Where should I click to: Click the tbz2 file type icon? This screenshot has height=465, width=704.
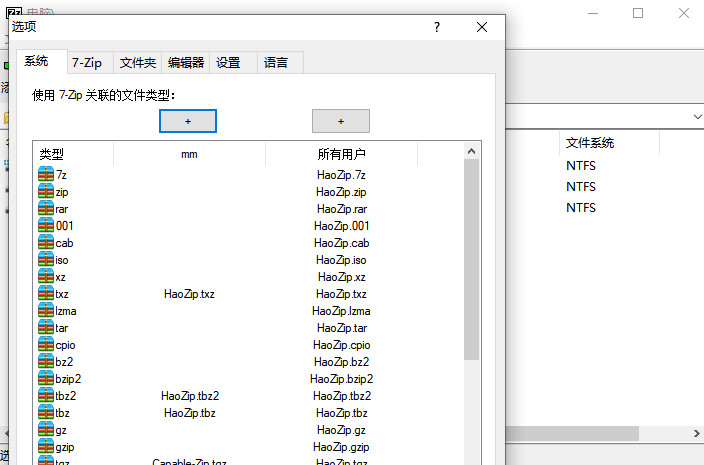(46, 395)
